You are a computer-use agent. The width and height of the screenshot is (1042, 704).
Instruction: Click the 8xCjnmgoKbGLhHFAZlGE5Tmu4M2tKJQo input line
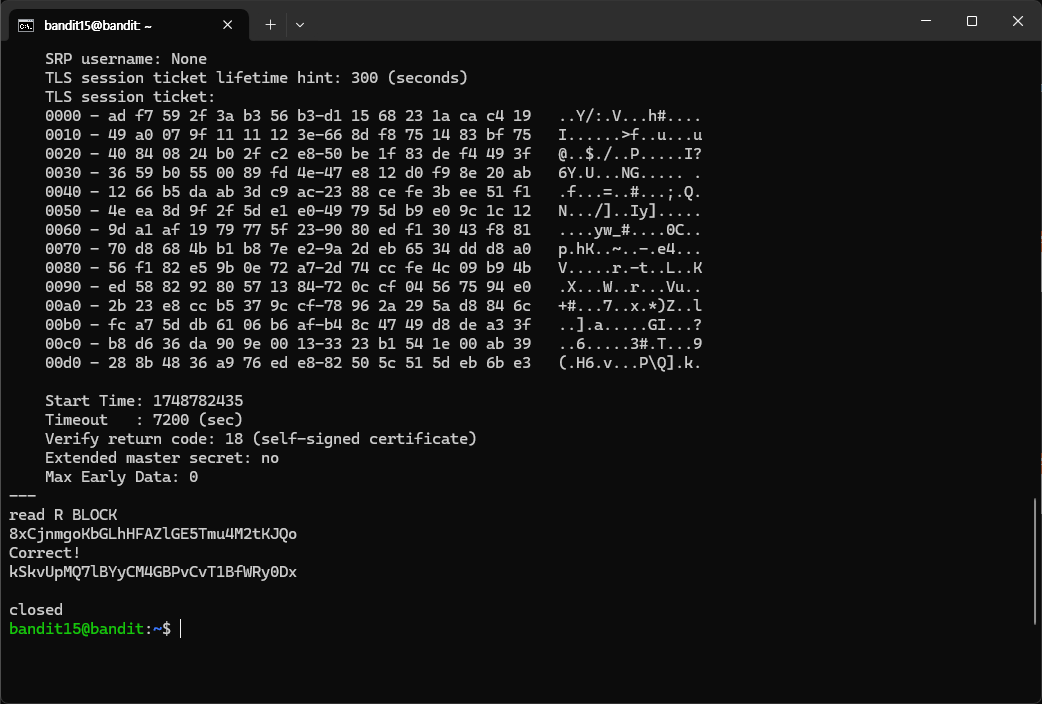tap(153, 534)
